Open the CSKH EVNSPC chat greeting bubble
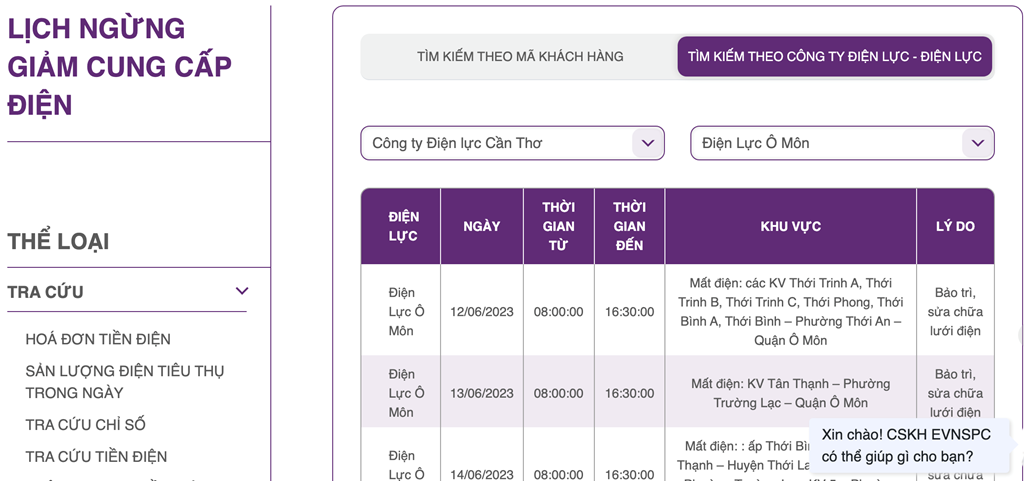 906,447
